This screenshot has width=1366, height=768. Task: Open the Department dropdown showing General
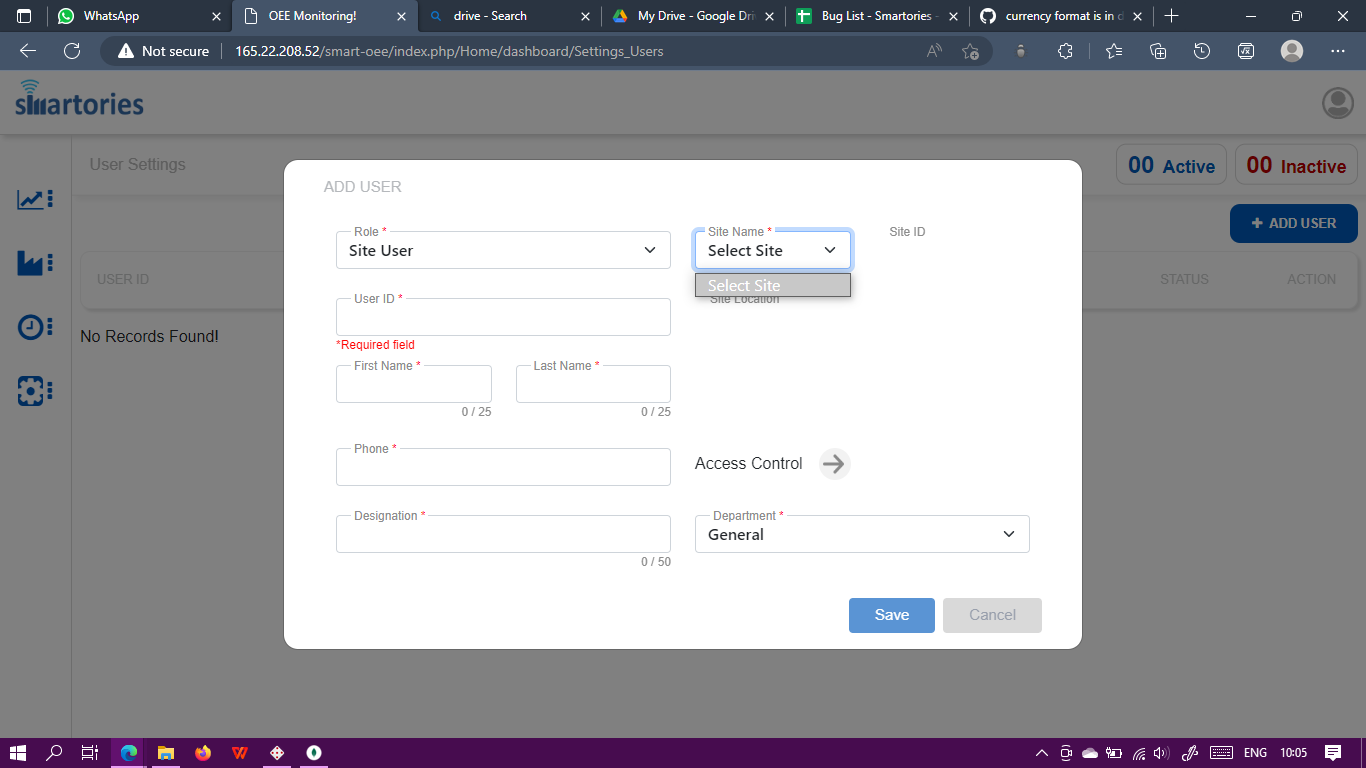point(861,533)
